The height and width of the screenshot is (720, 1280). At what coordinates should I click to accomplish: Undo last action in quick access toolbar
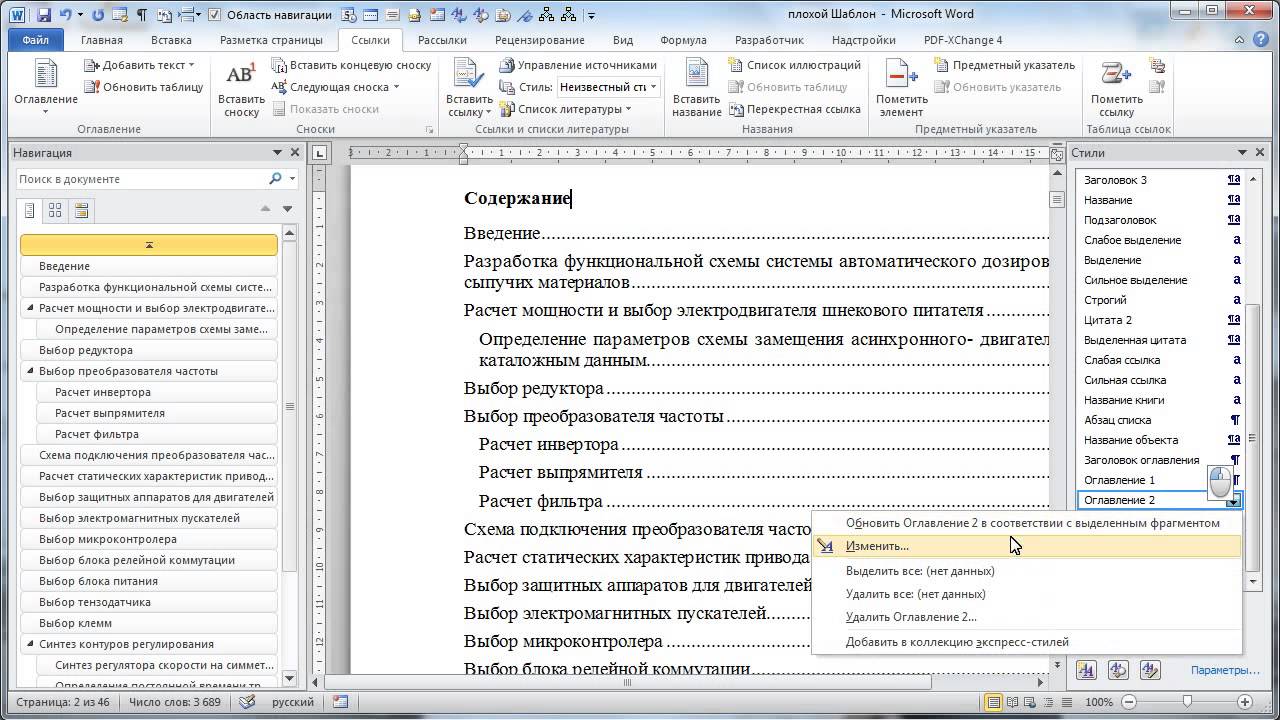(x=66, y=15)
